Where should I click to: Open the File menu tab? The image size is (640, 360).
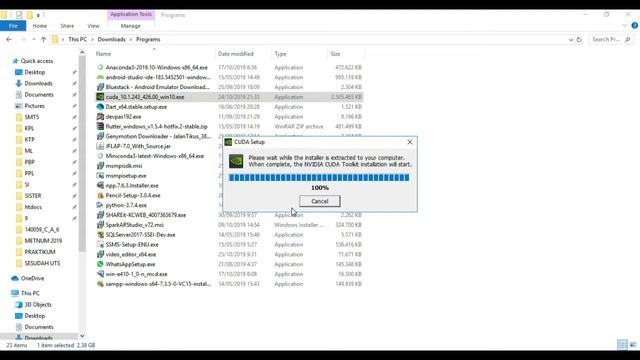coord(13,26)
